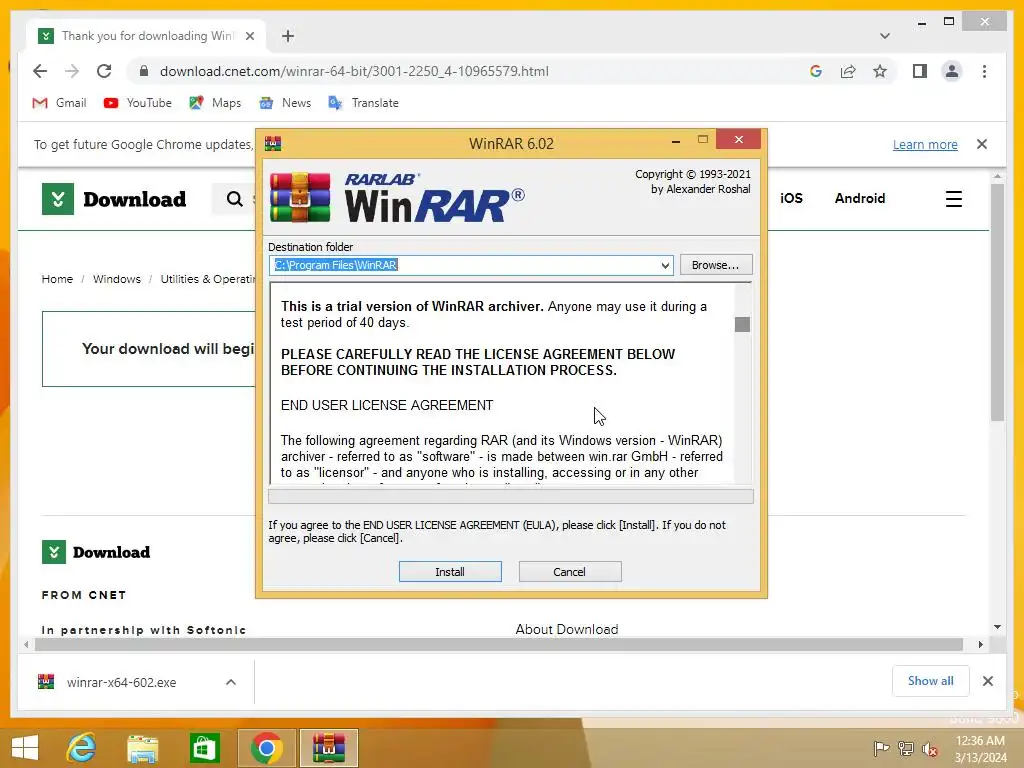
Task: Open the YouTube bookmark
Action: (138, 103)
